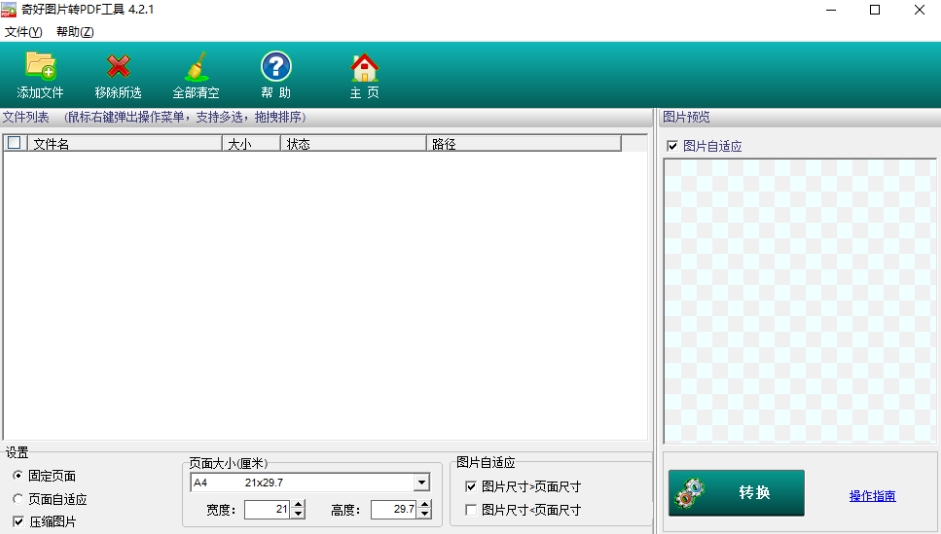Screen dimensions: 941x534
Task: Click the app icon in the title bar
Action: 11,10
